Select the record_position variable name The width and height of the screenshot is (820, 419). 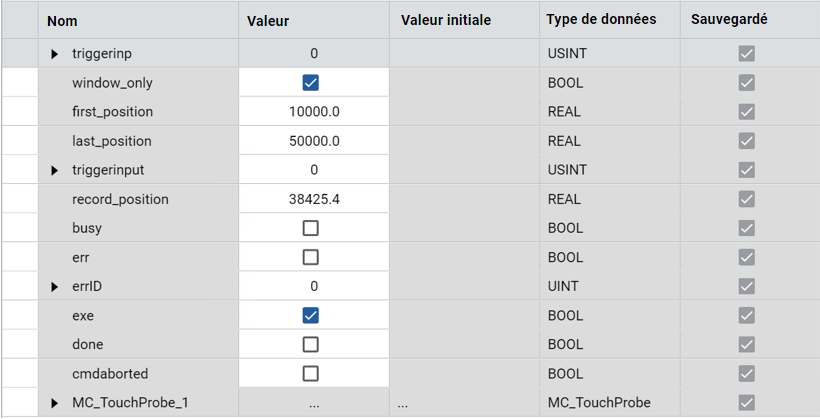click(120, 199)
